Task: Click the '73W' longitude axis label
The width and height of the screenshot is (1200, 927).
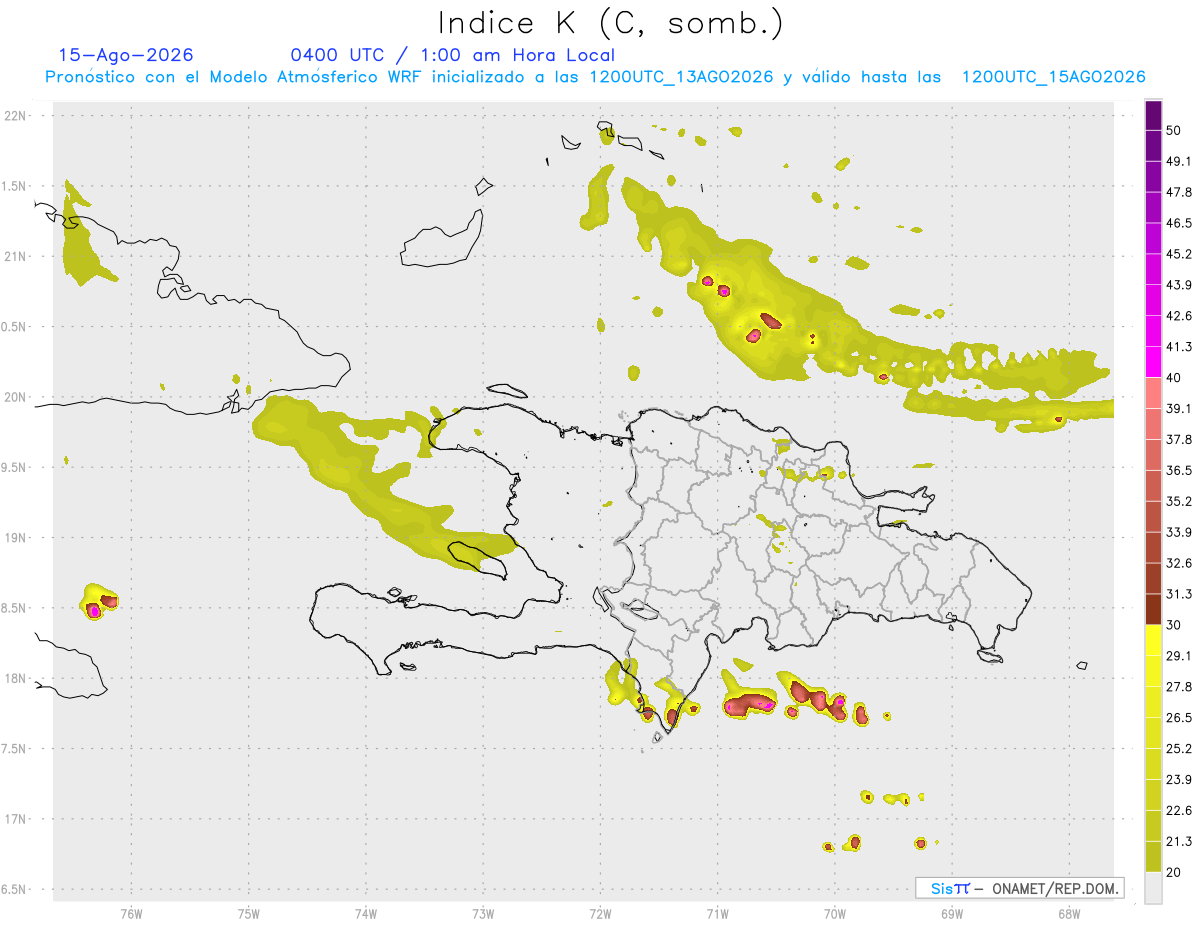Action: coord(483,914)
